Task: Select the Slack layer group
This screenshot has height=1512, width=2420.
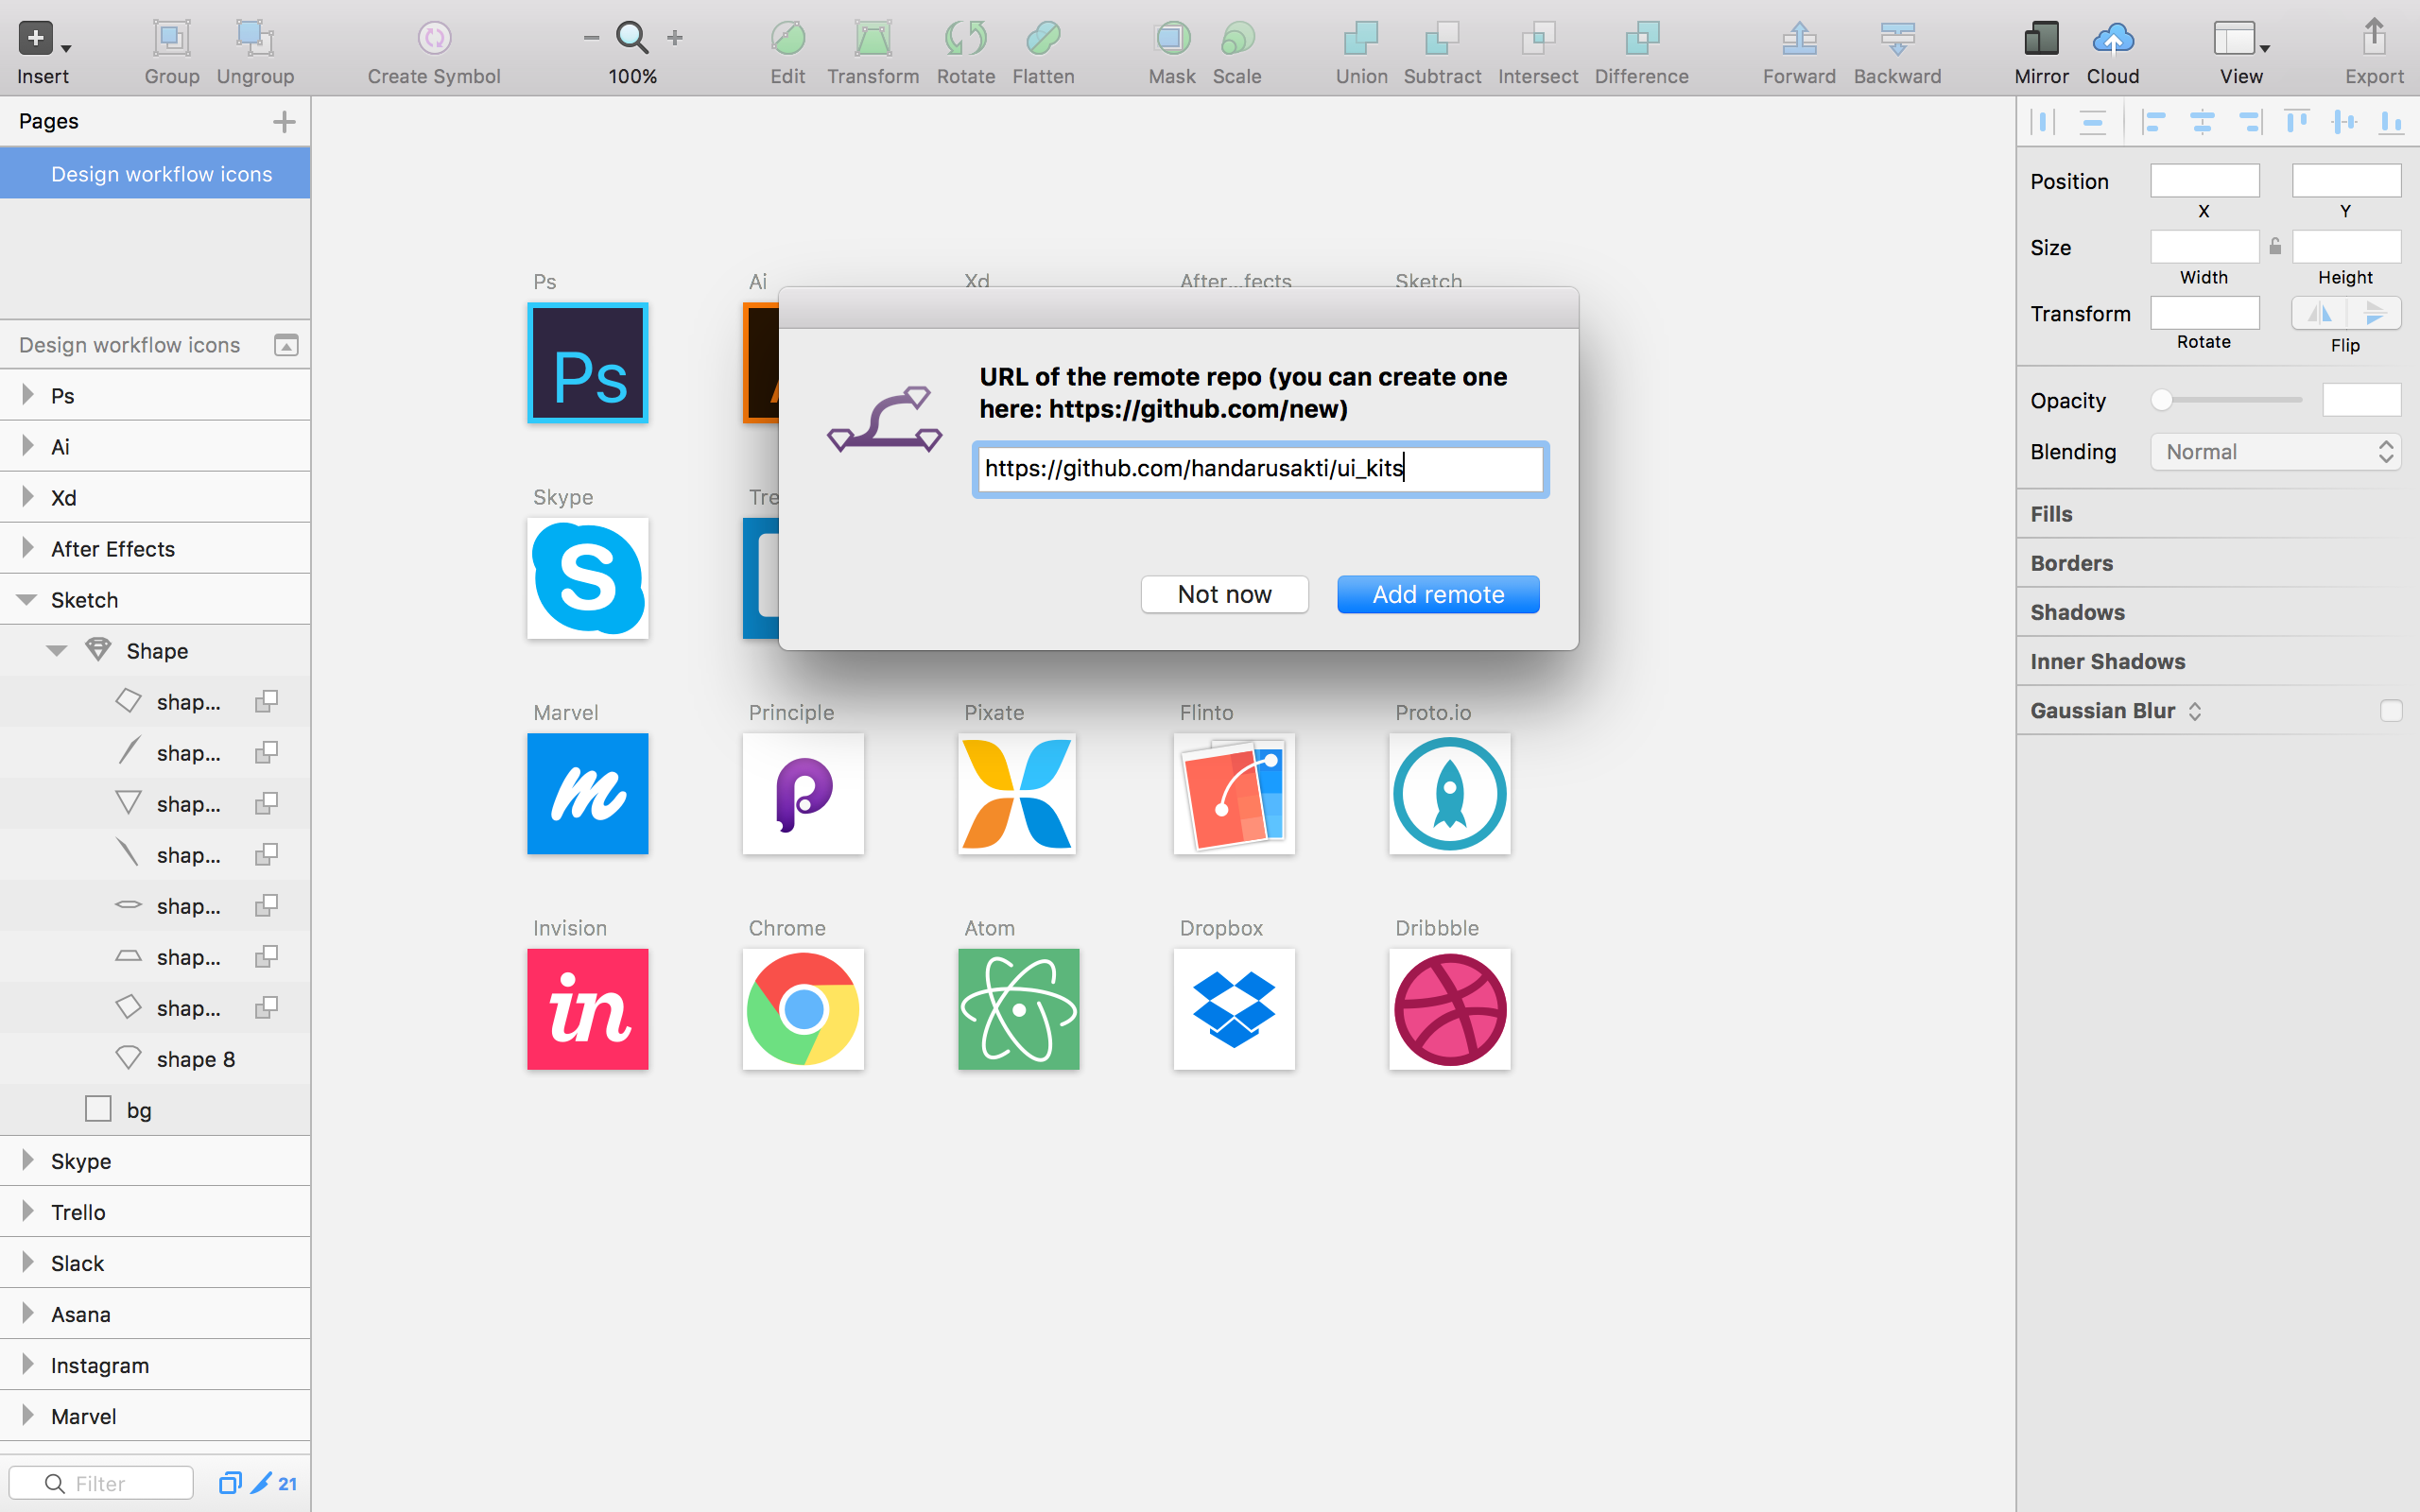Action: pyautogui.click(x=155, y=1263)
